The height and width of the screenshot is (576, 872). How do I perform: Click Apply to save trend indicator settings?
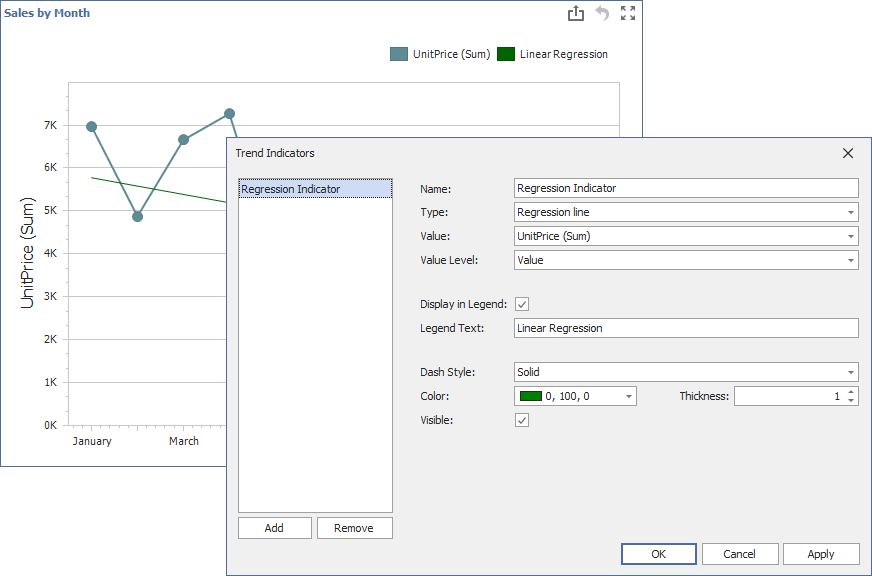820,553
